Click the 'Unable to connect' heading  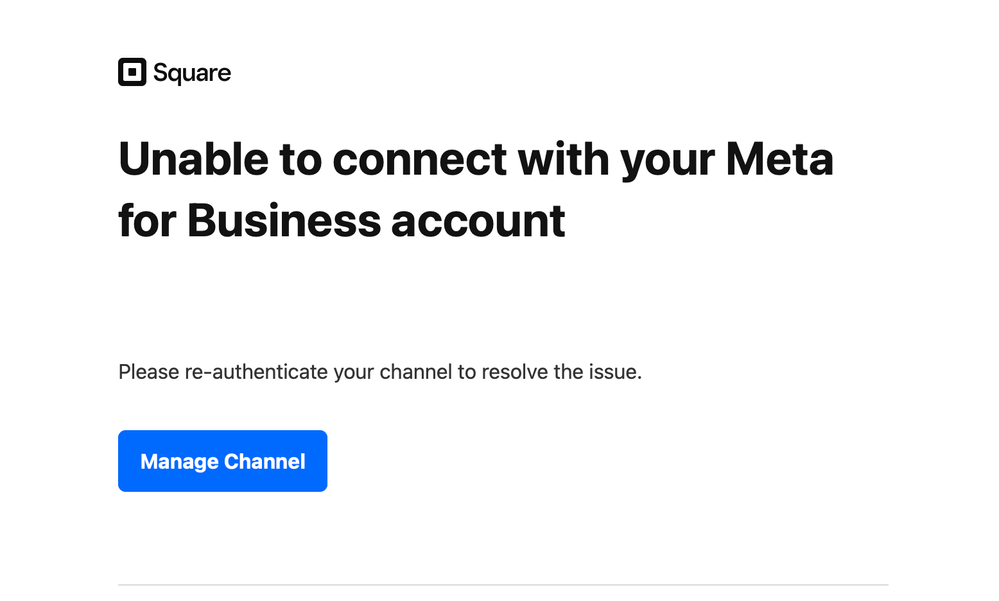475,190
